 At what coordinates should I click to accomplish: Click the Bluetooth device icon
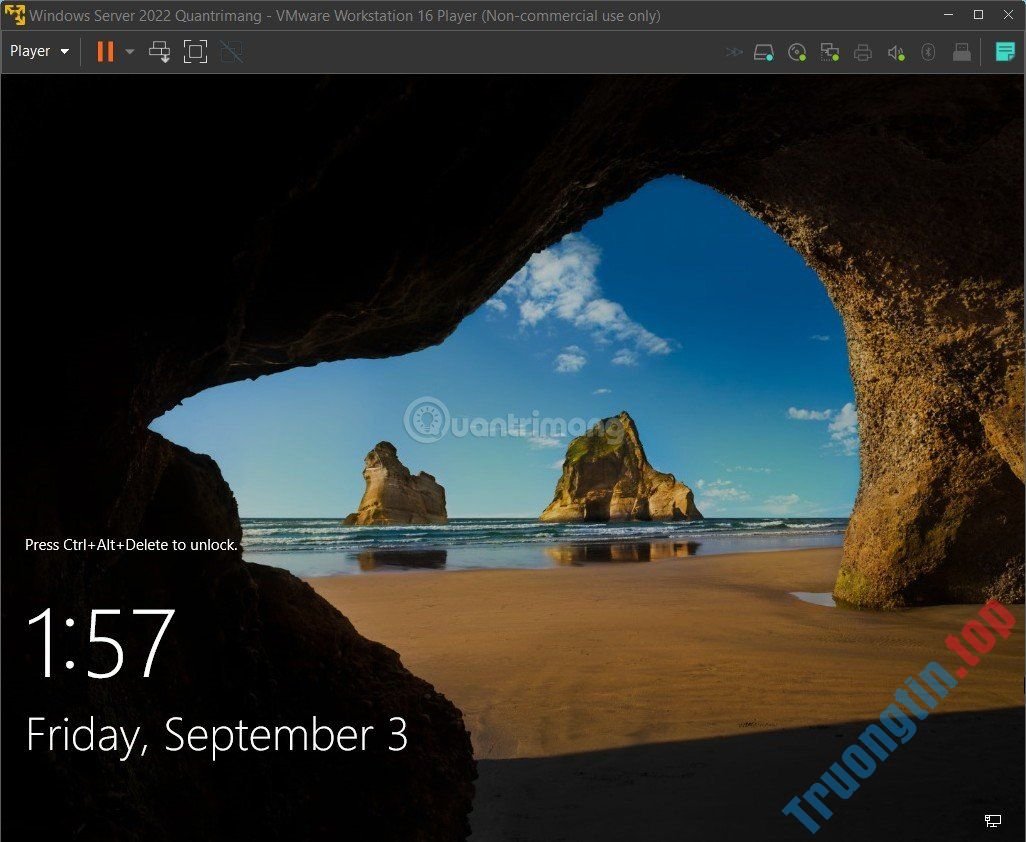[928, 51]
